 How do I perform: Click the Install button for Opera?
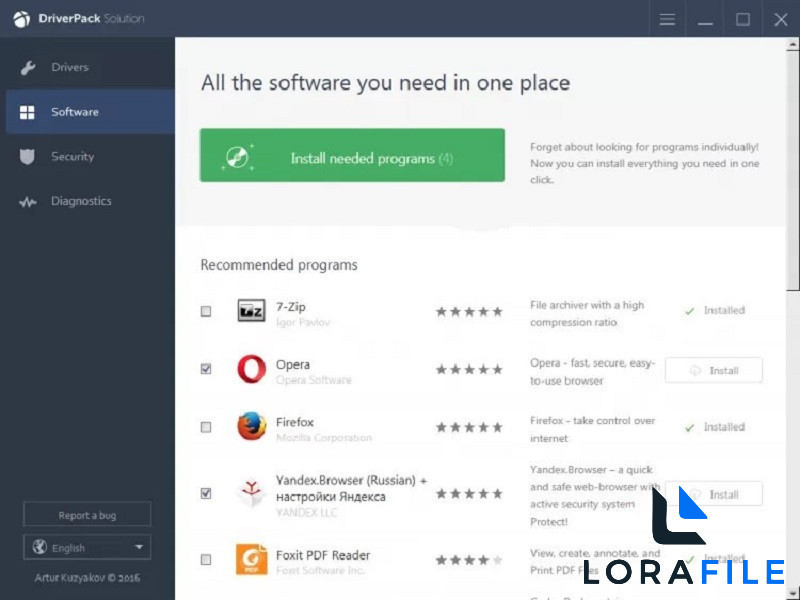tap(714, 370)
